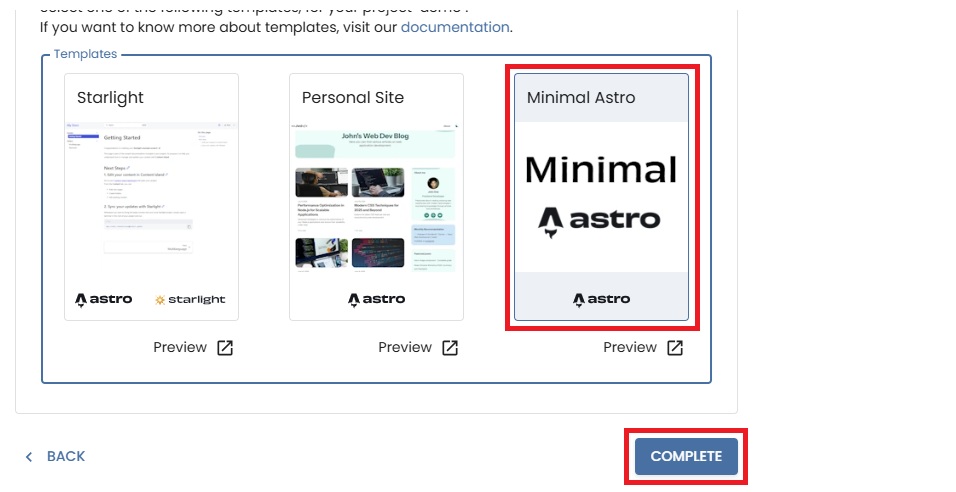Click the "Starlight" card title
Viewport: 956px width, 492px height.
point(110,98)
